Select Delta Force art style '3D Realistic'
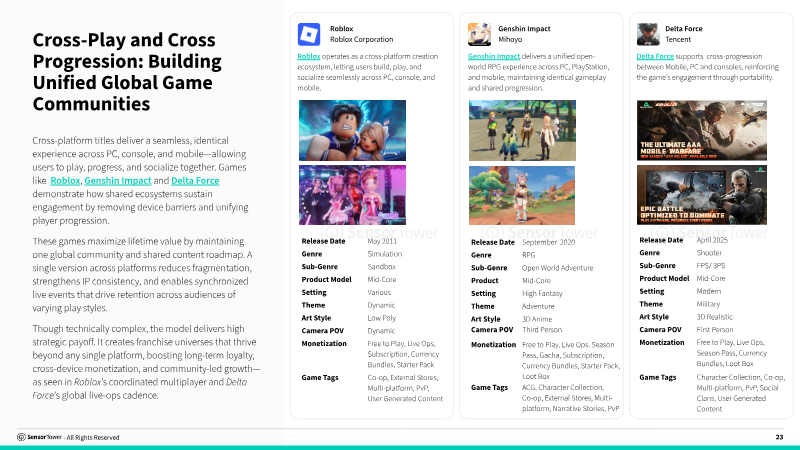The height and width of the screenshot is (450, 800). pyautogui.click(x=714, y=317)
